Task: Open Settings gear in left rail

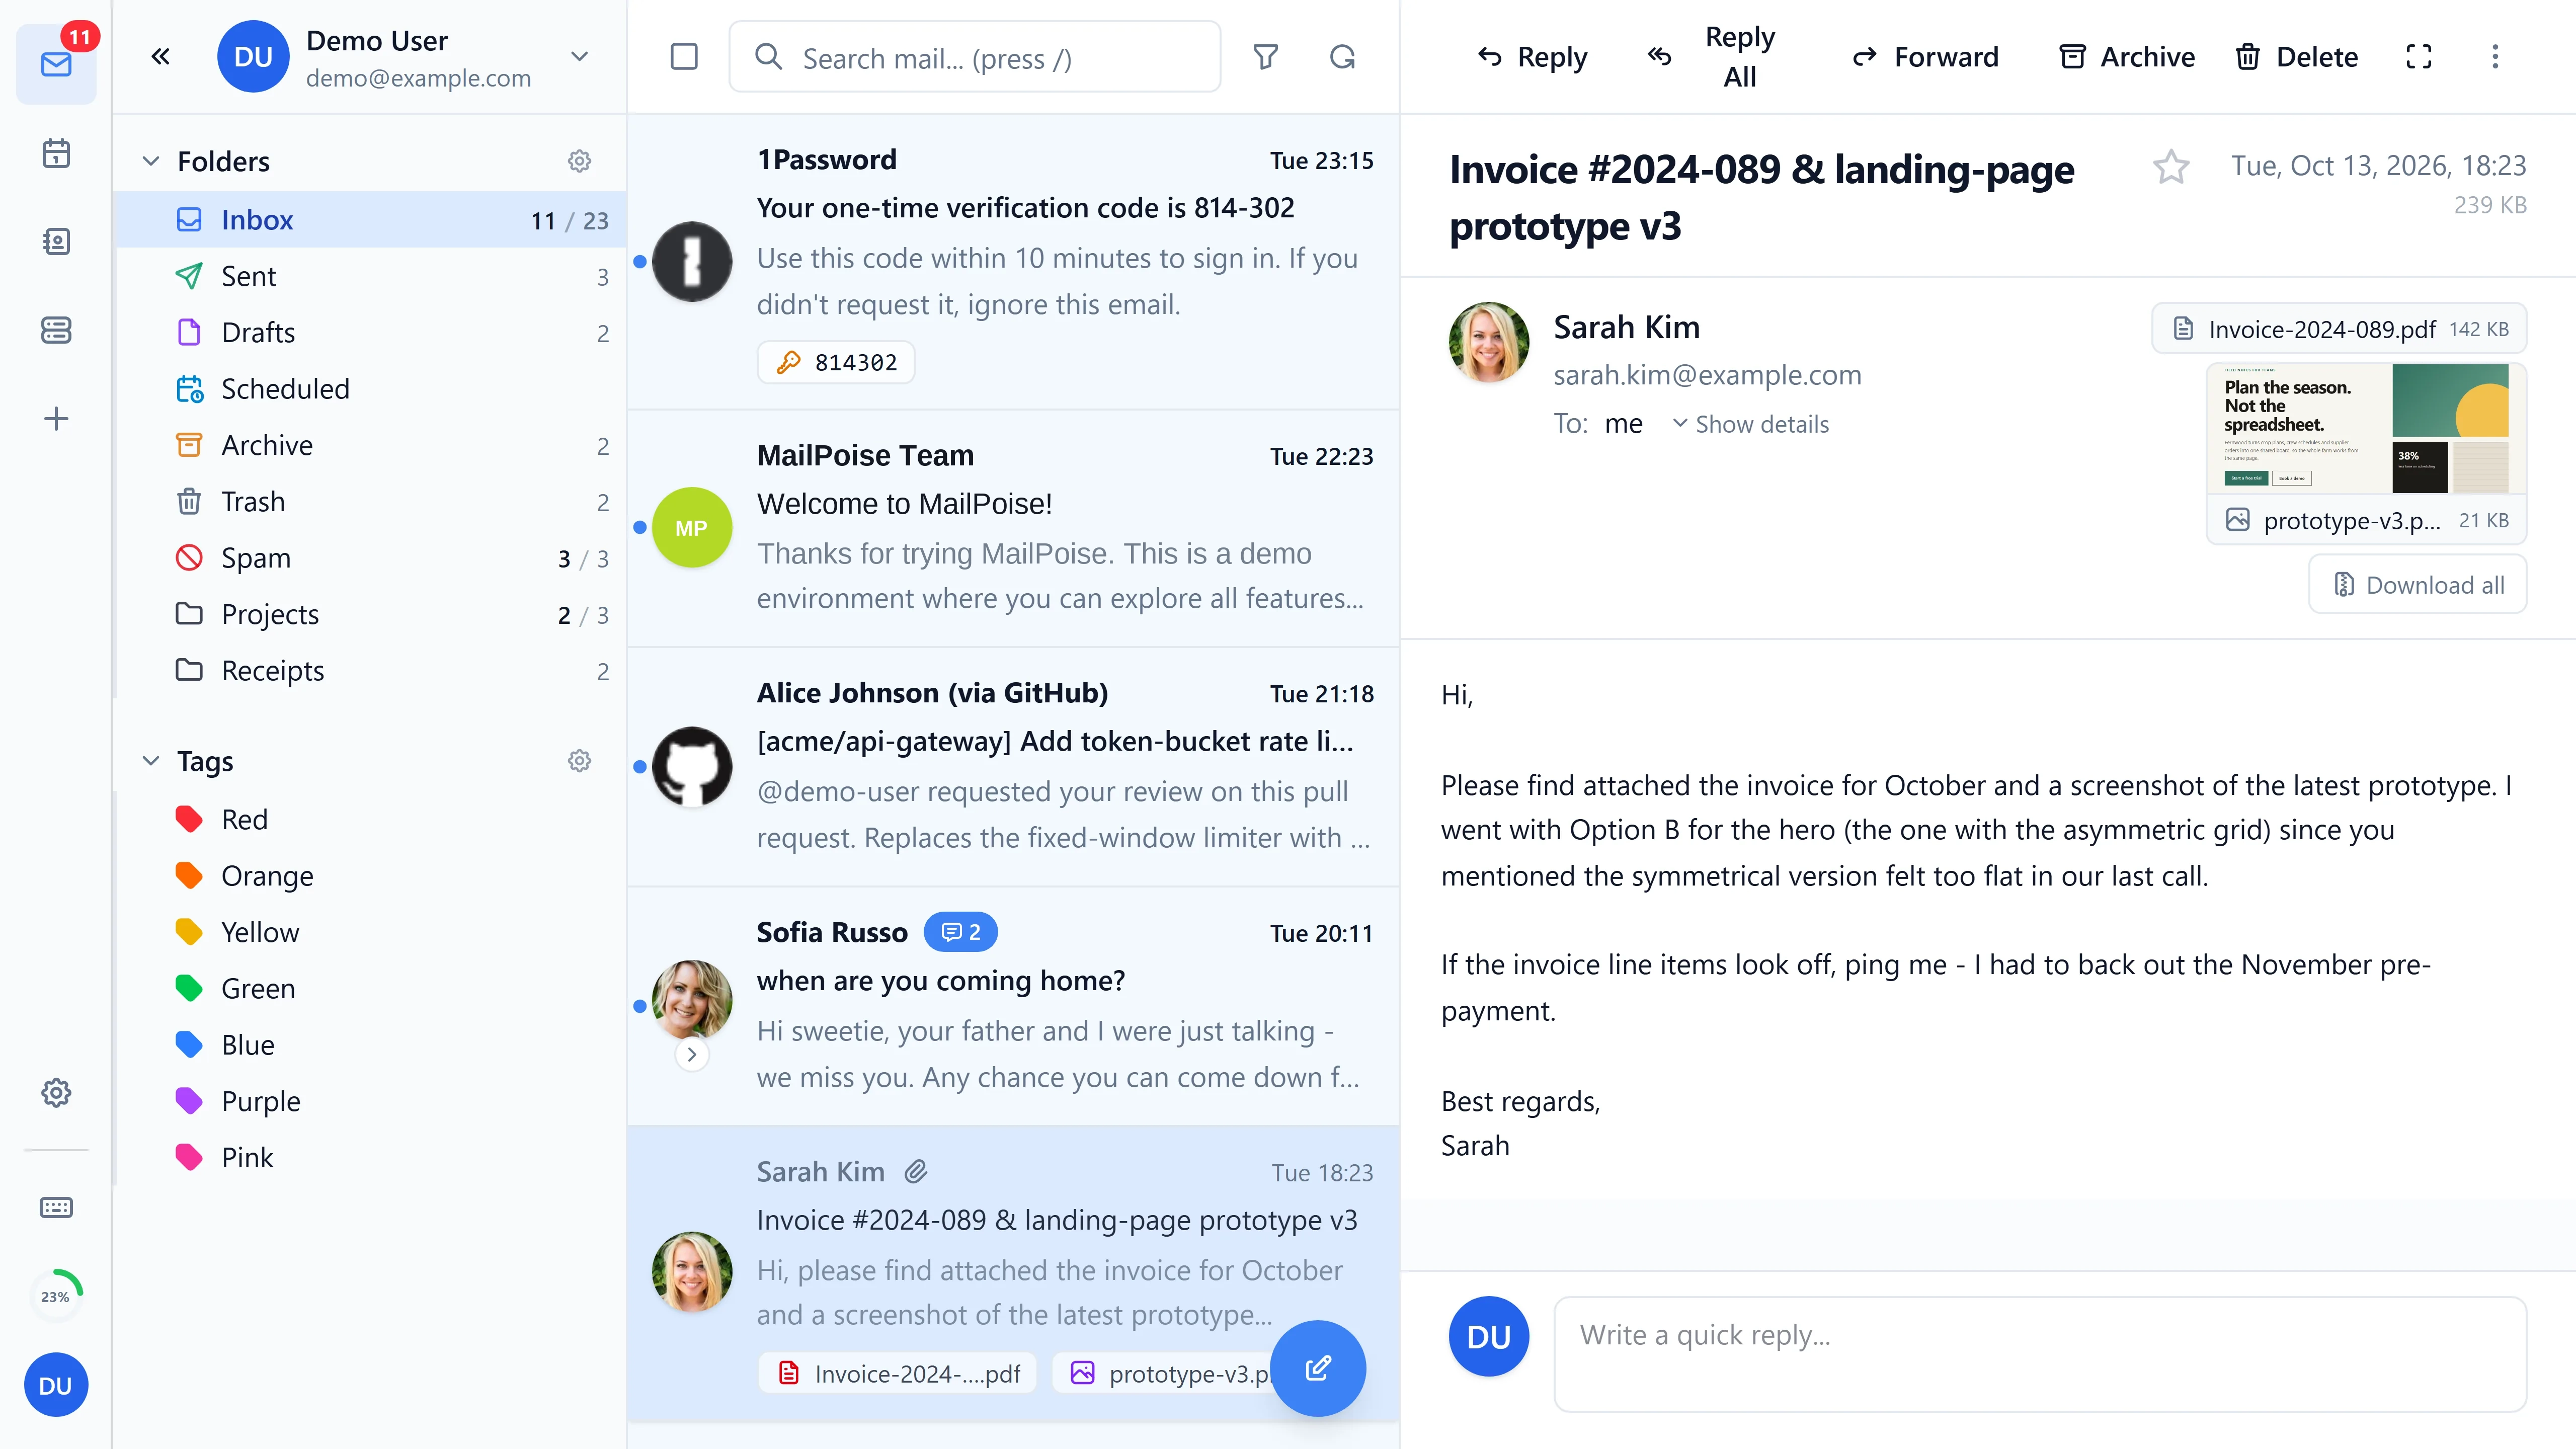Action: point(56,1092)
